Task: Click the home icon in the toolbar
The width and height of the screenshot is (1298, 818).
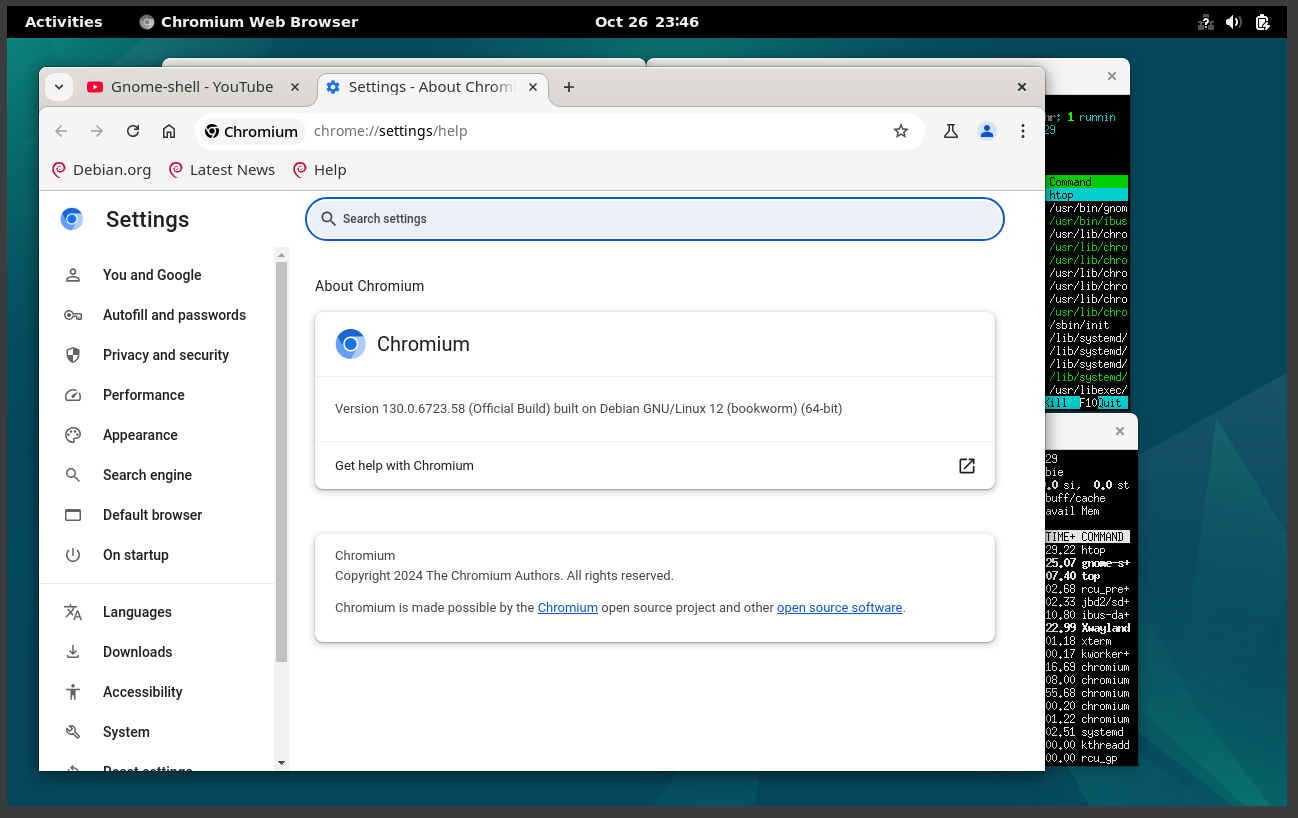Action: (169, 131)
